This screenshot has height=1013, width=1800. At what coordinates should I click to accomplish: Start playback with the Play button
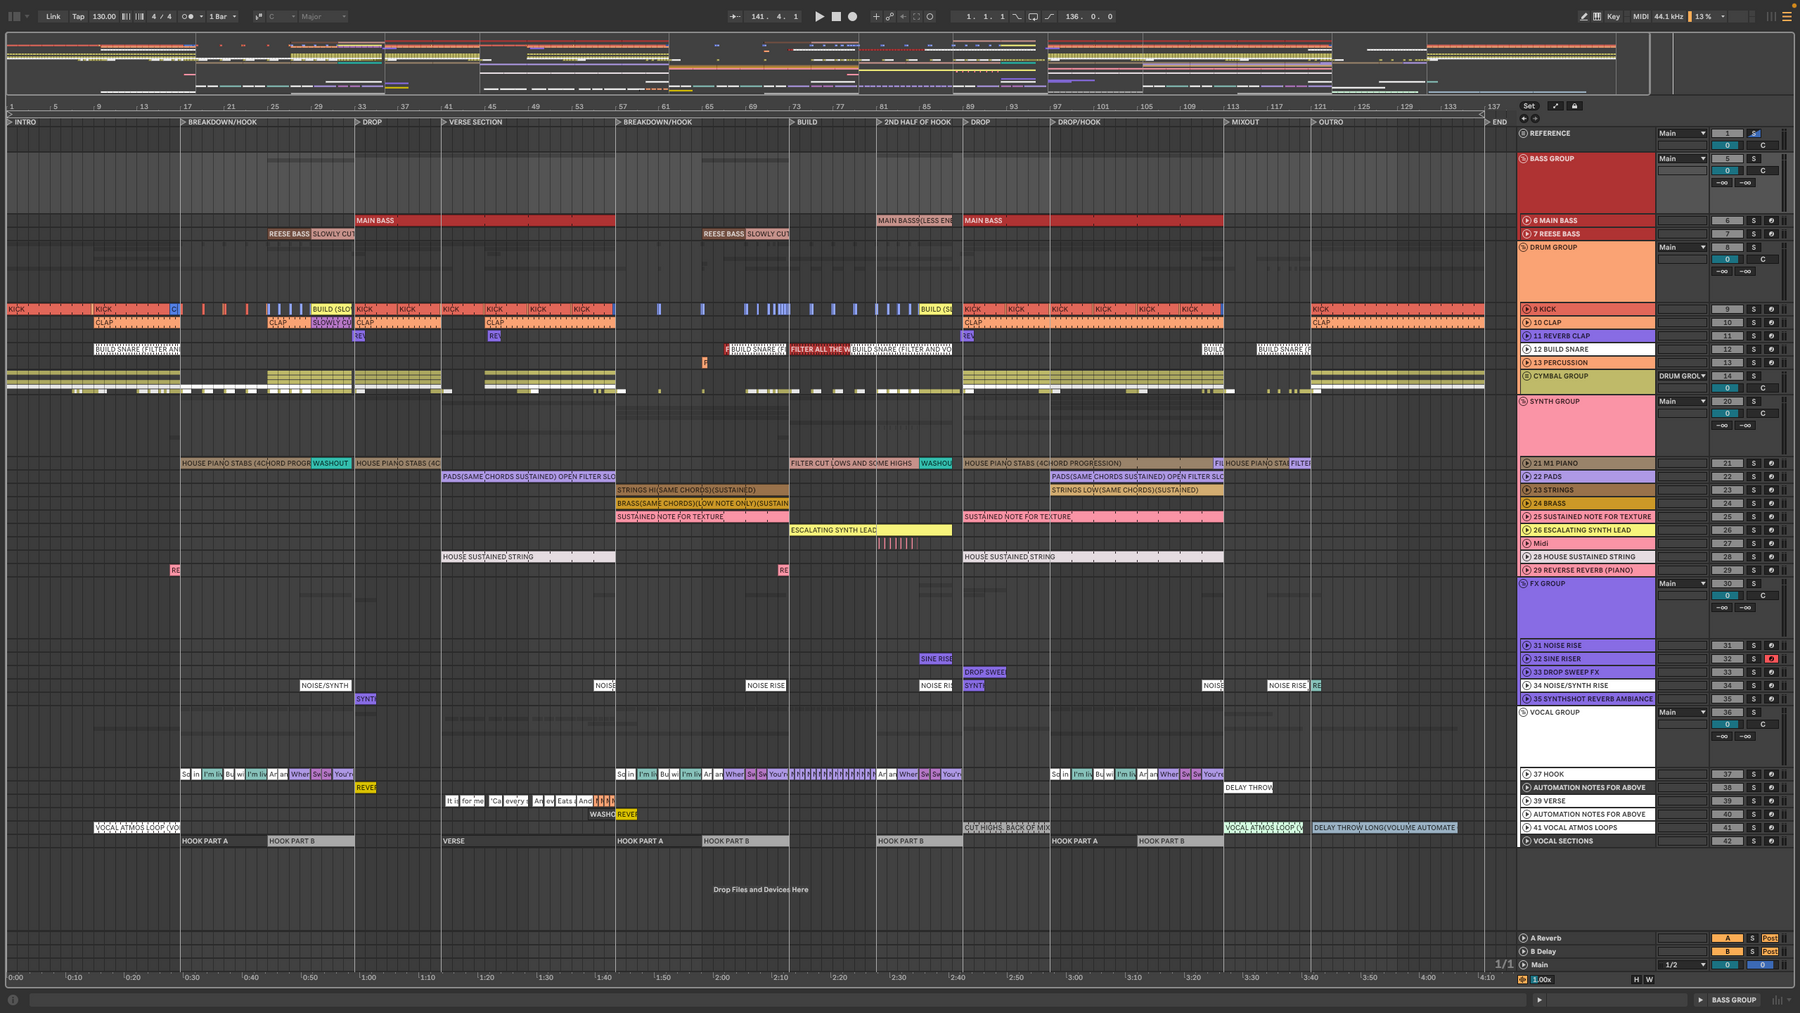tap(819, 16)
